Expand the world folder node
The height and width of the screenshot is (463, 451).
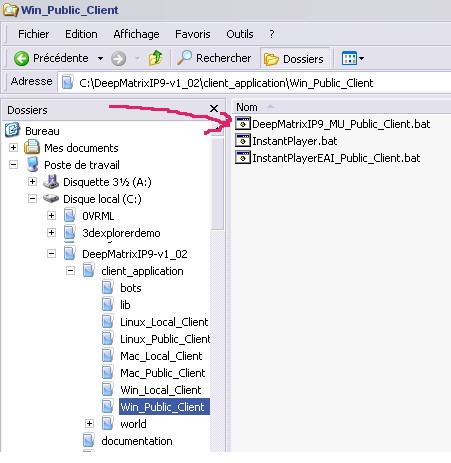pos(89,424)
